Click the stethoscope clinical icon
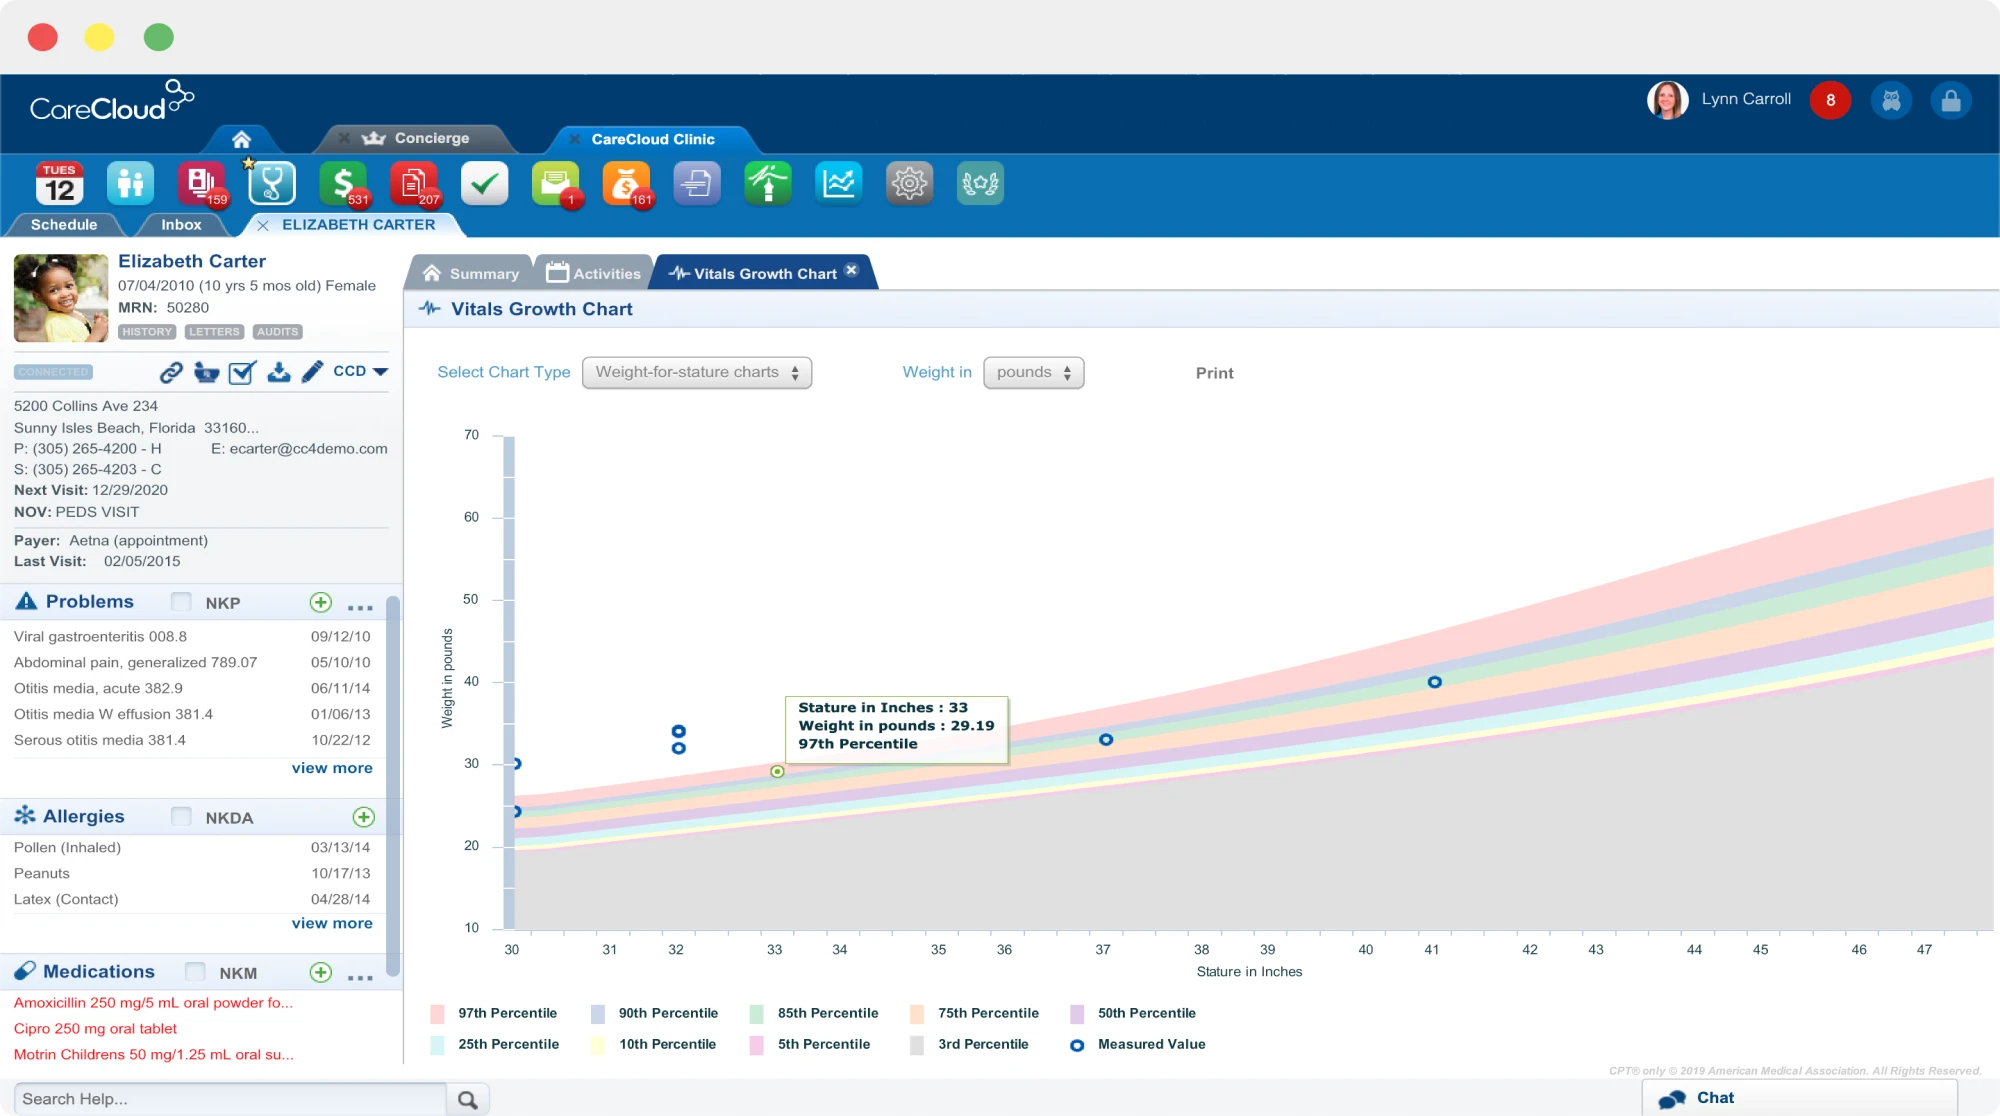This screenshot has width=2000, height=1116. [x=272, y=184]
